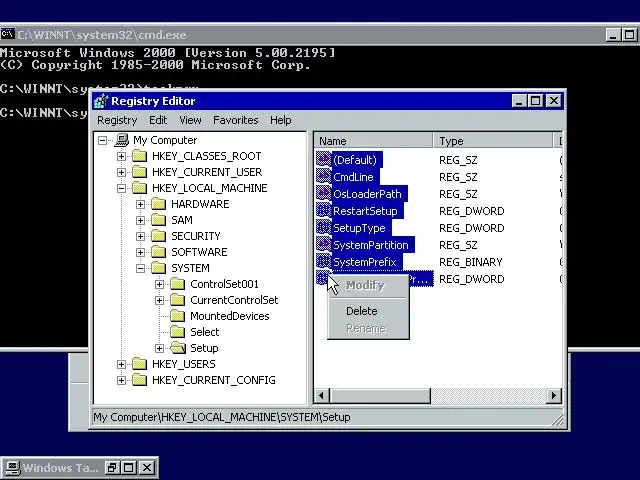The height and width of the screenshot is (480, 640).
Task: Click the OsLoaderPath string value icon
Action: (324, 193)
